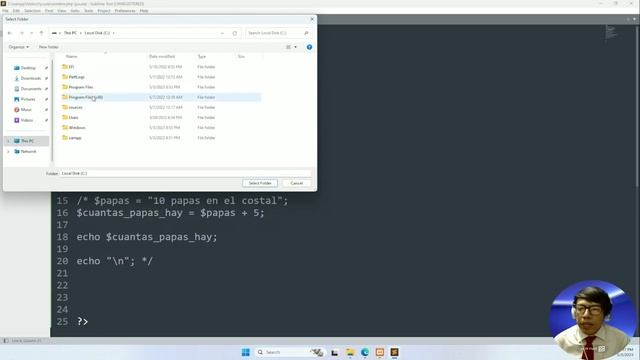The height and width of the screenshot is (360, 640).
Task: Open the view options dropdown arrow
Action: click(x=296, y=47)
